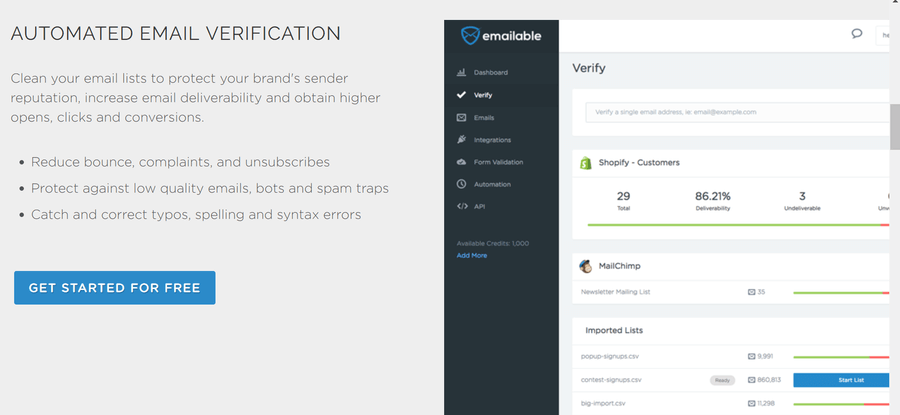Click the page vertical scrollbar thumb

coord(895,127)
